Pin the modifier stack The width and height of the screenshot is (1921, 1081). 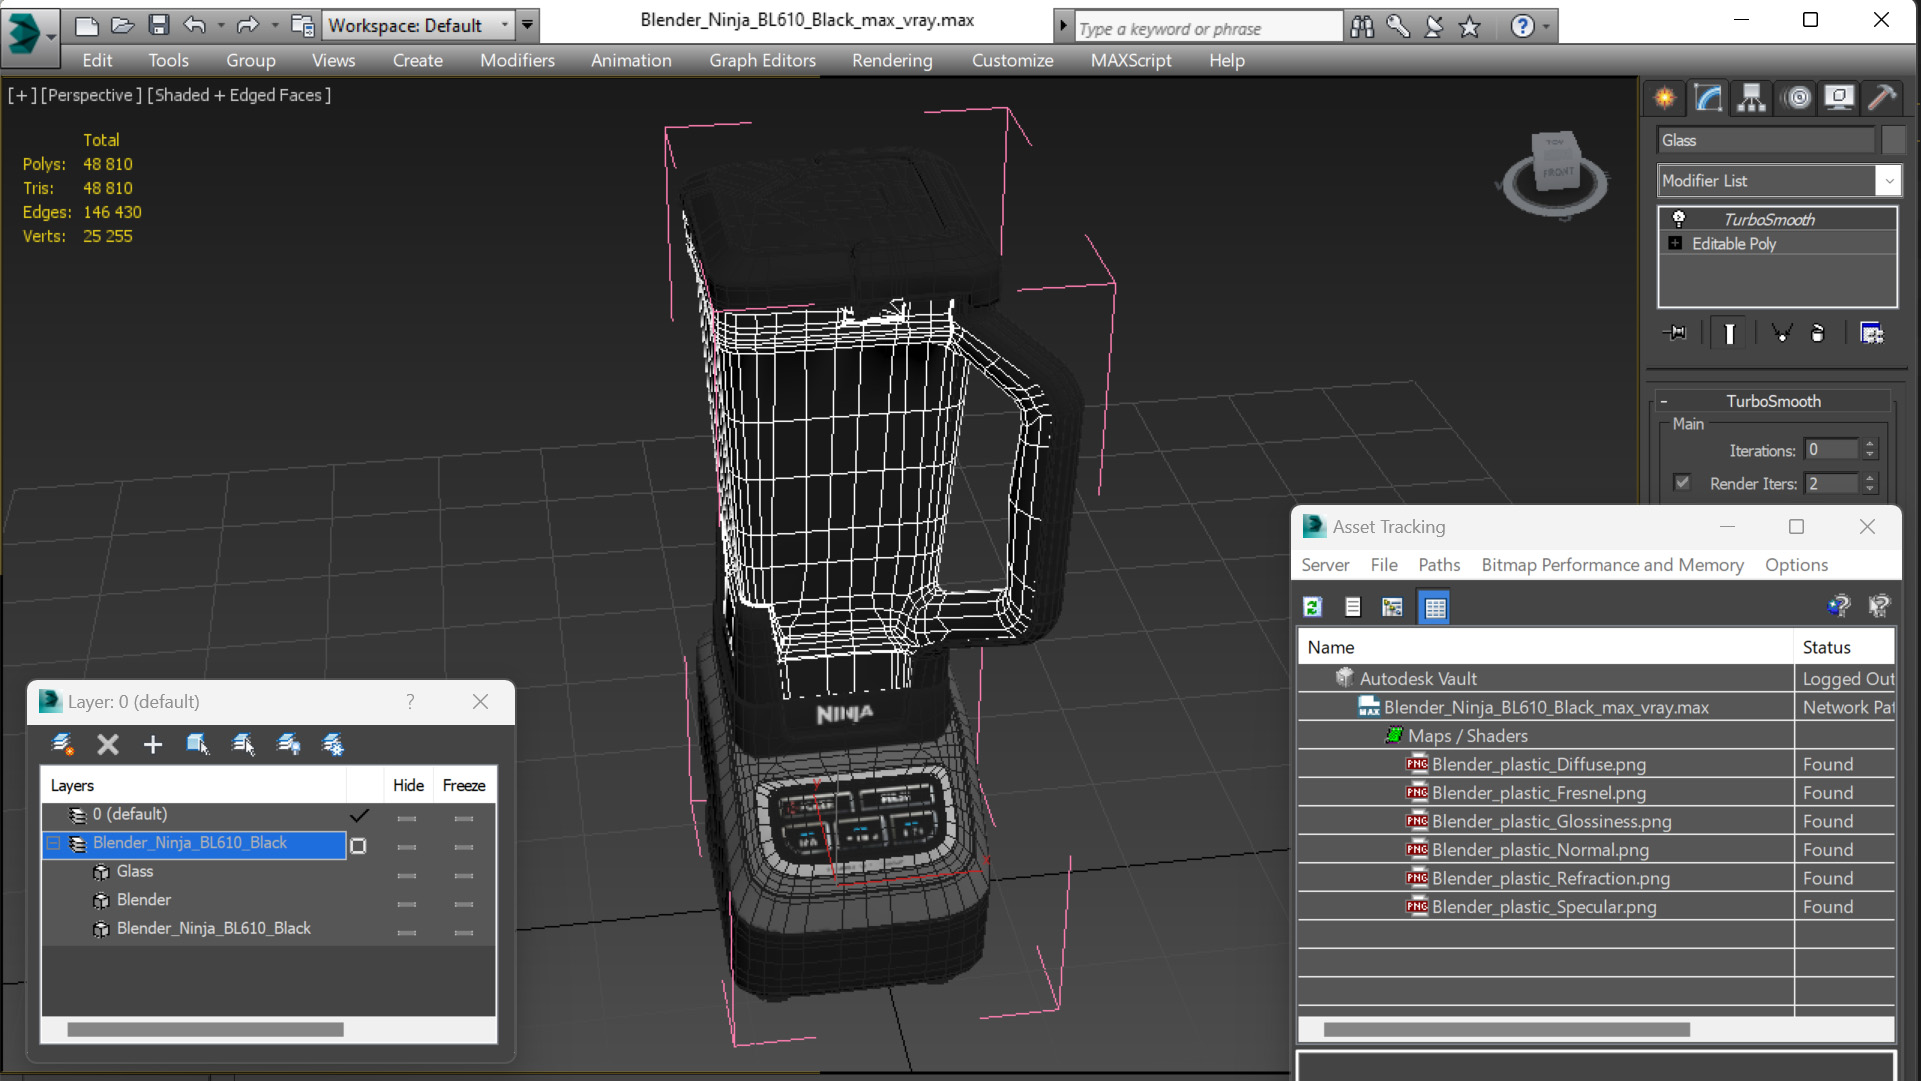coord(1675,333)
